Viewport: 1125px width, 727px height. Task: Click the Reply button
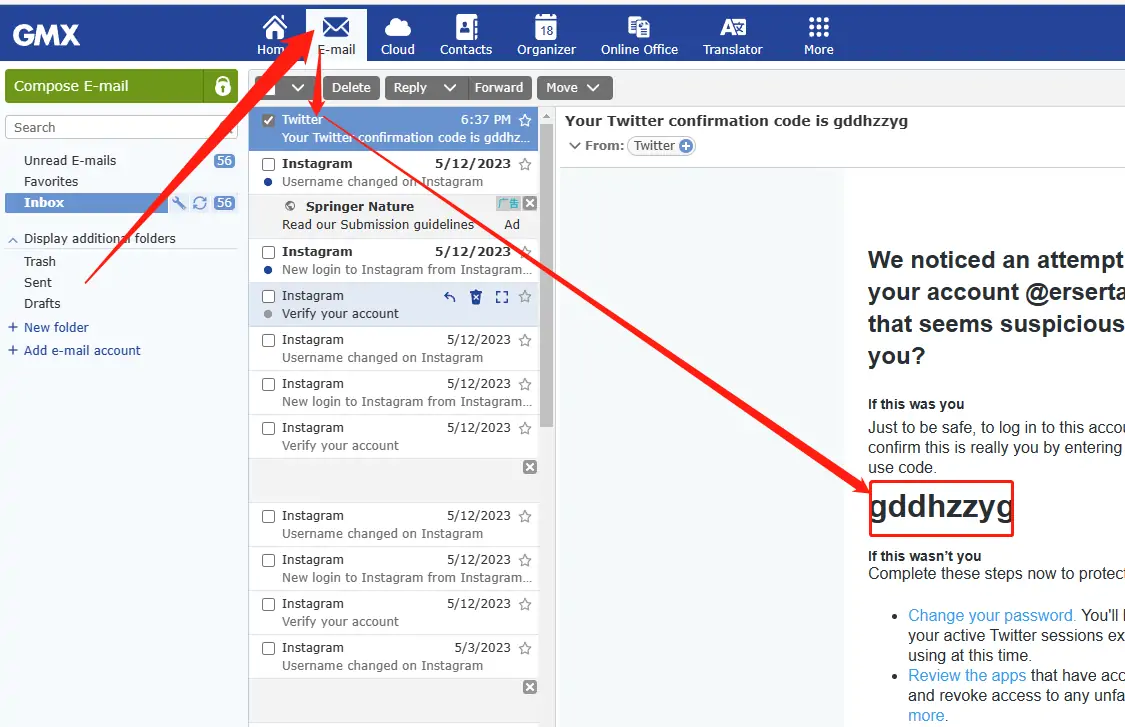point(410,88)
